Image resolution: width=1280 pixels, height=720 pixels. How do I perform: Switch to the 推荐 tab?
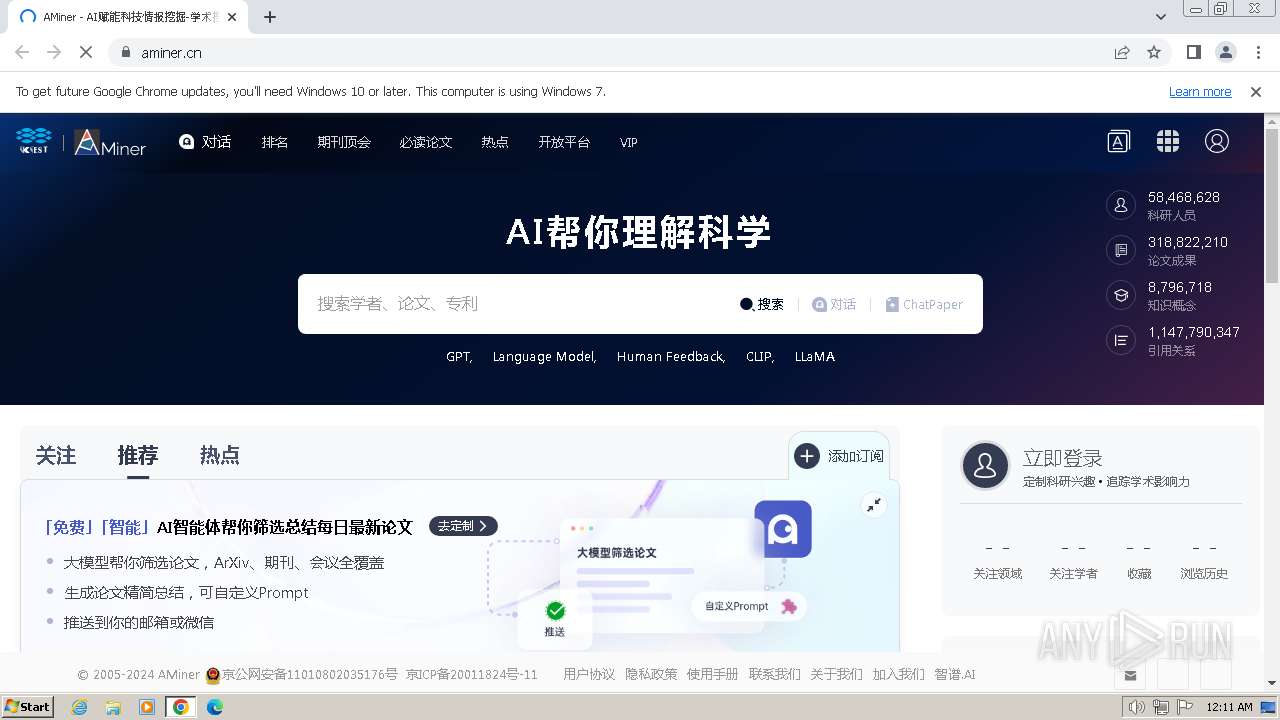(138, 455)
